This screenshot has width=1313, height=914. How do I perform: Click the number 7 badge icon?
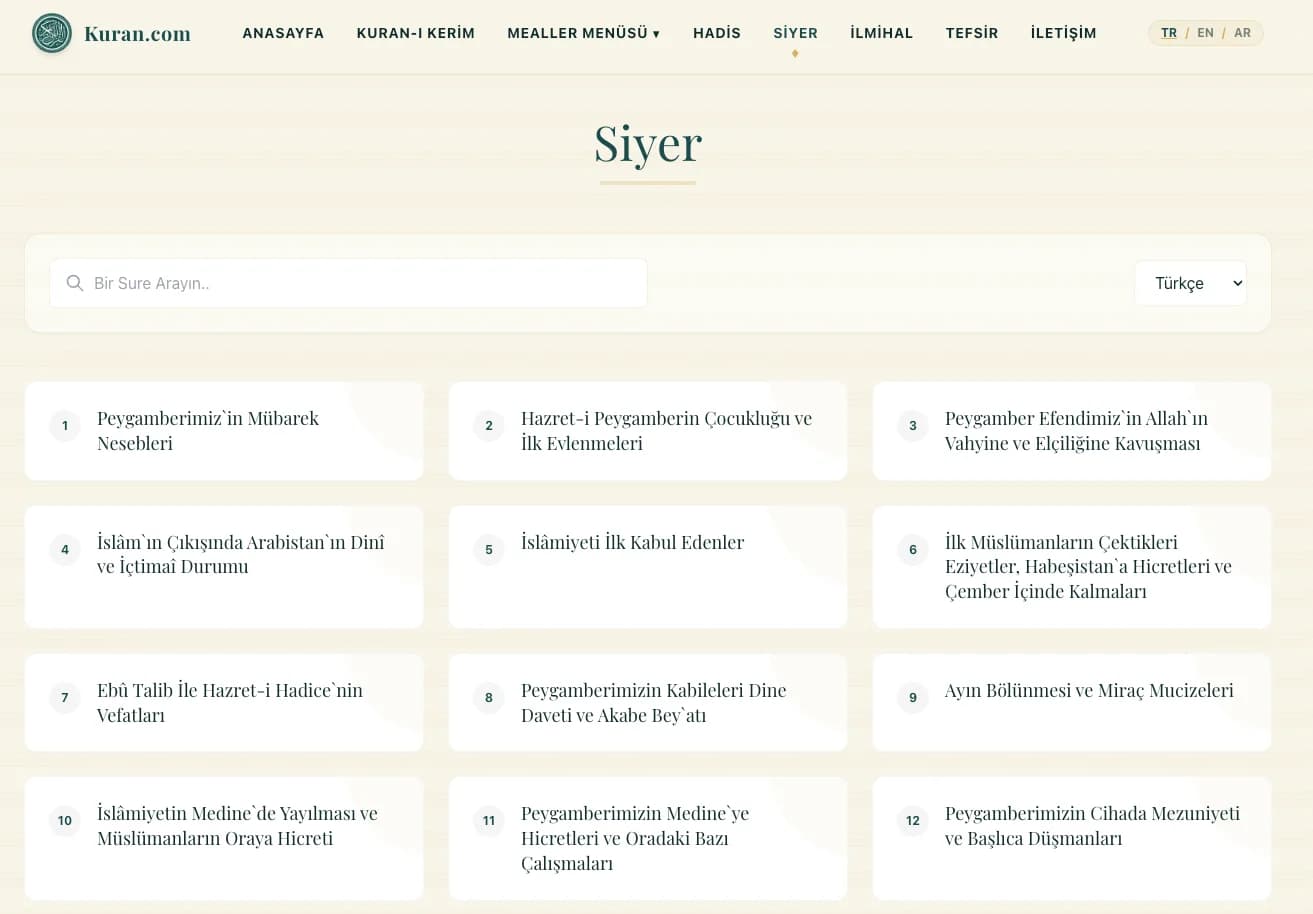(65, 697)
